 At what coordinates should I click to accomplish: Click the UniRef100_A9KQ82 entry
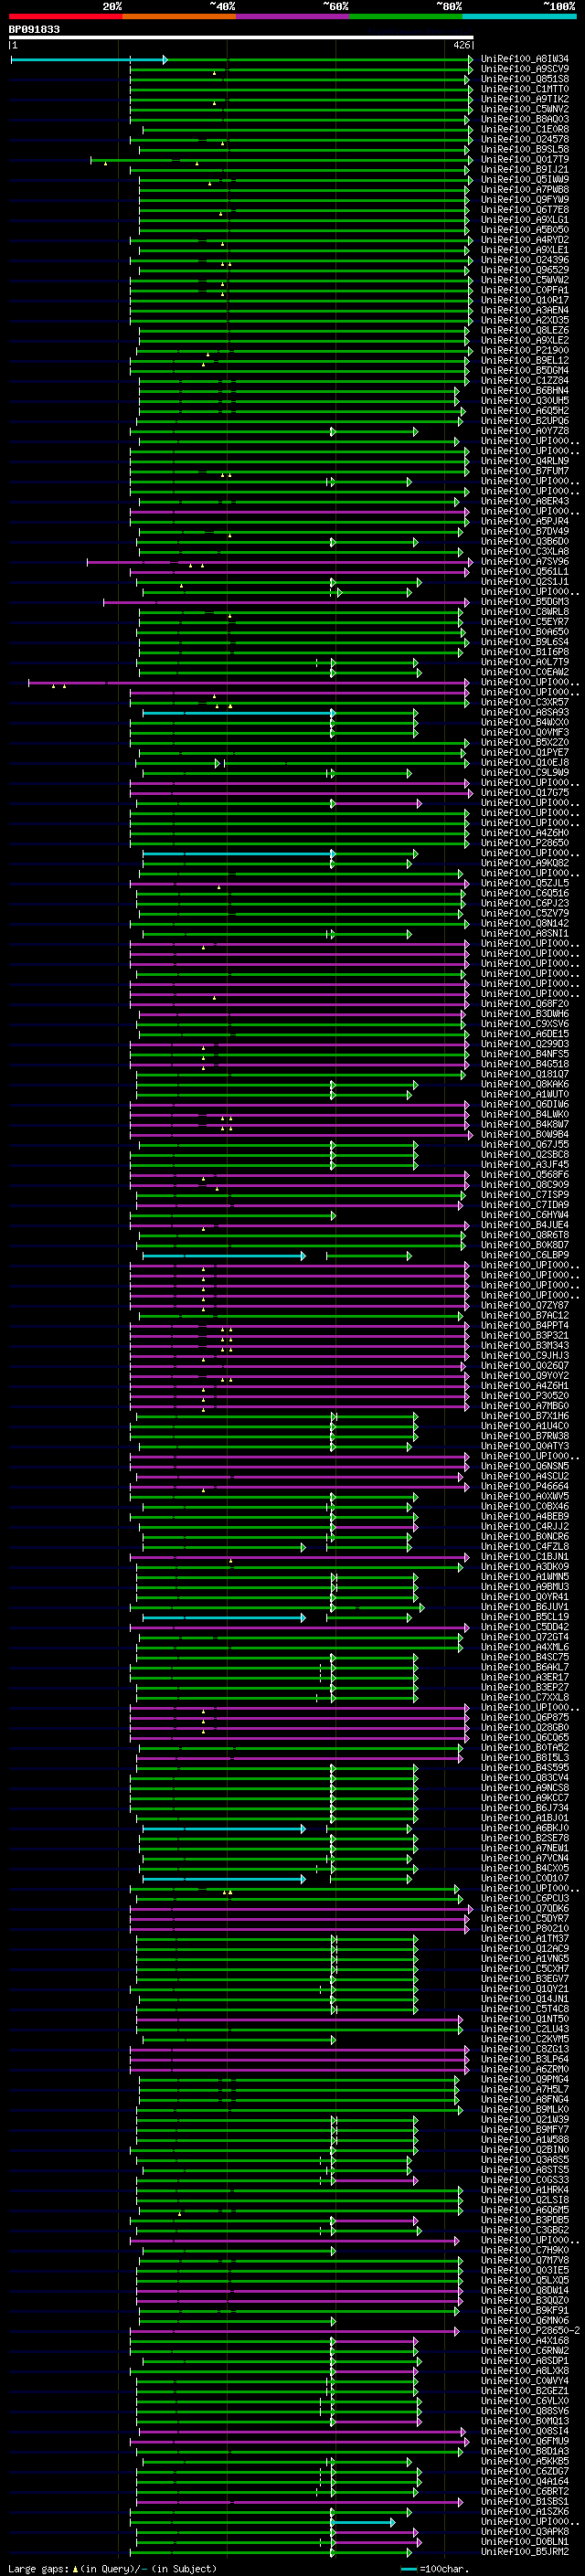525,863
